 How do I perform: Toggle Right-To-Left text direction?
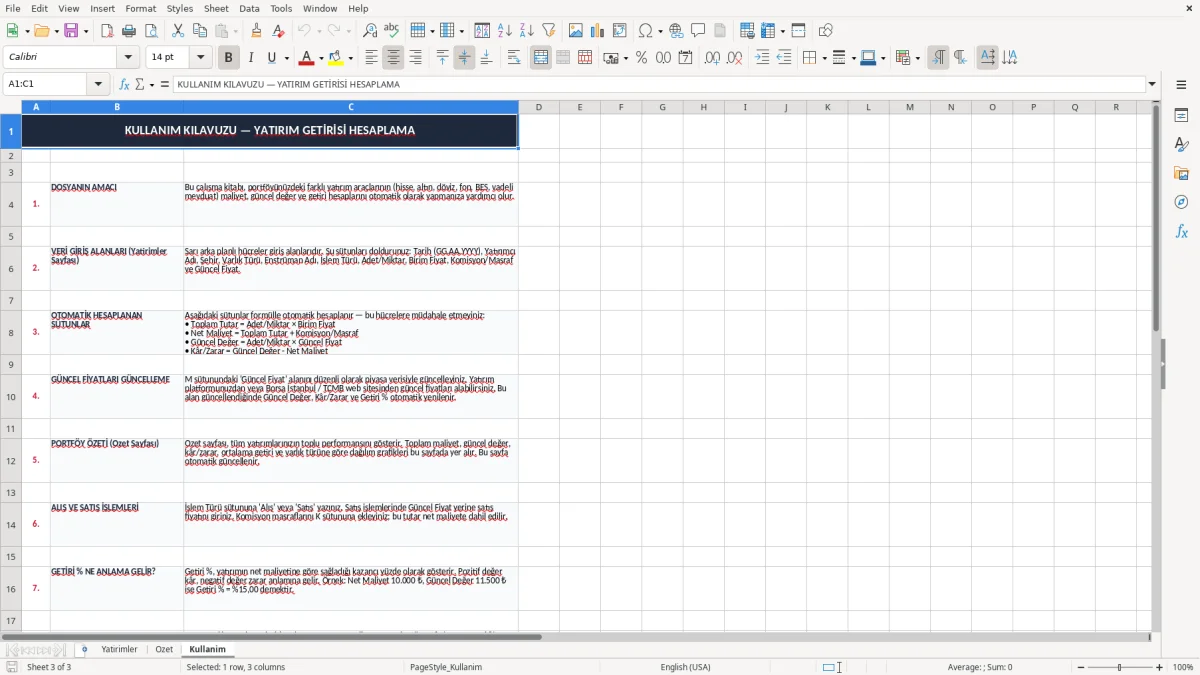(x=960, y=58)
